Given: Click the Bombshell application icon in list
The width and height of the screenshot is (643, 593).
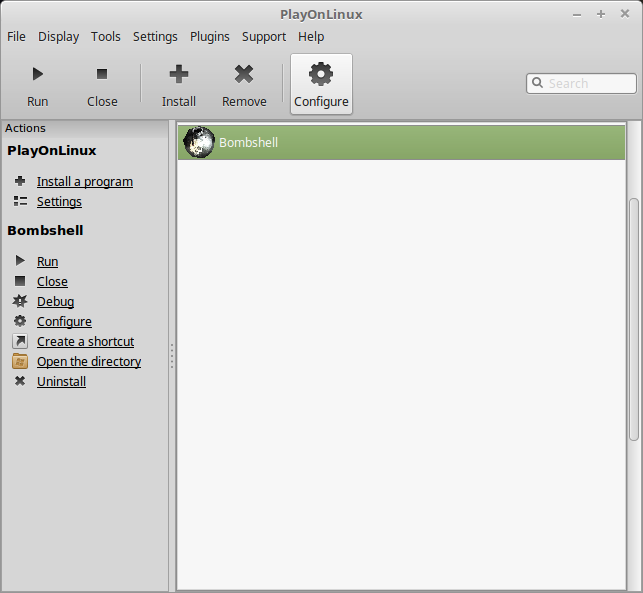Looking at the screenshot, I should [x=199, y=142].
